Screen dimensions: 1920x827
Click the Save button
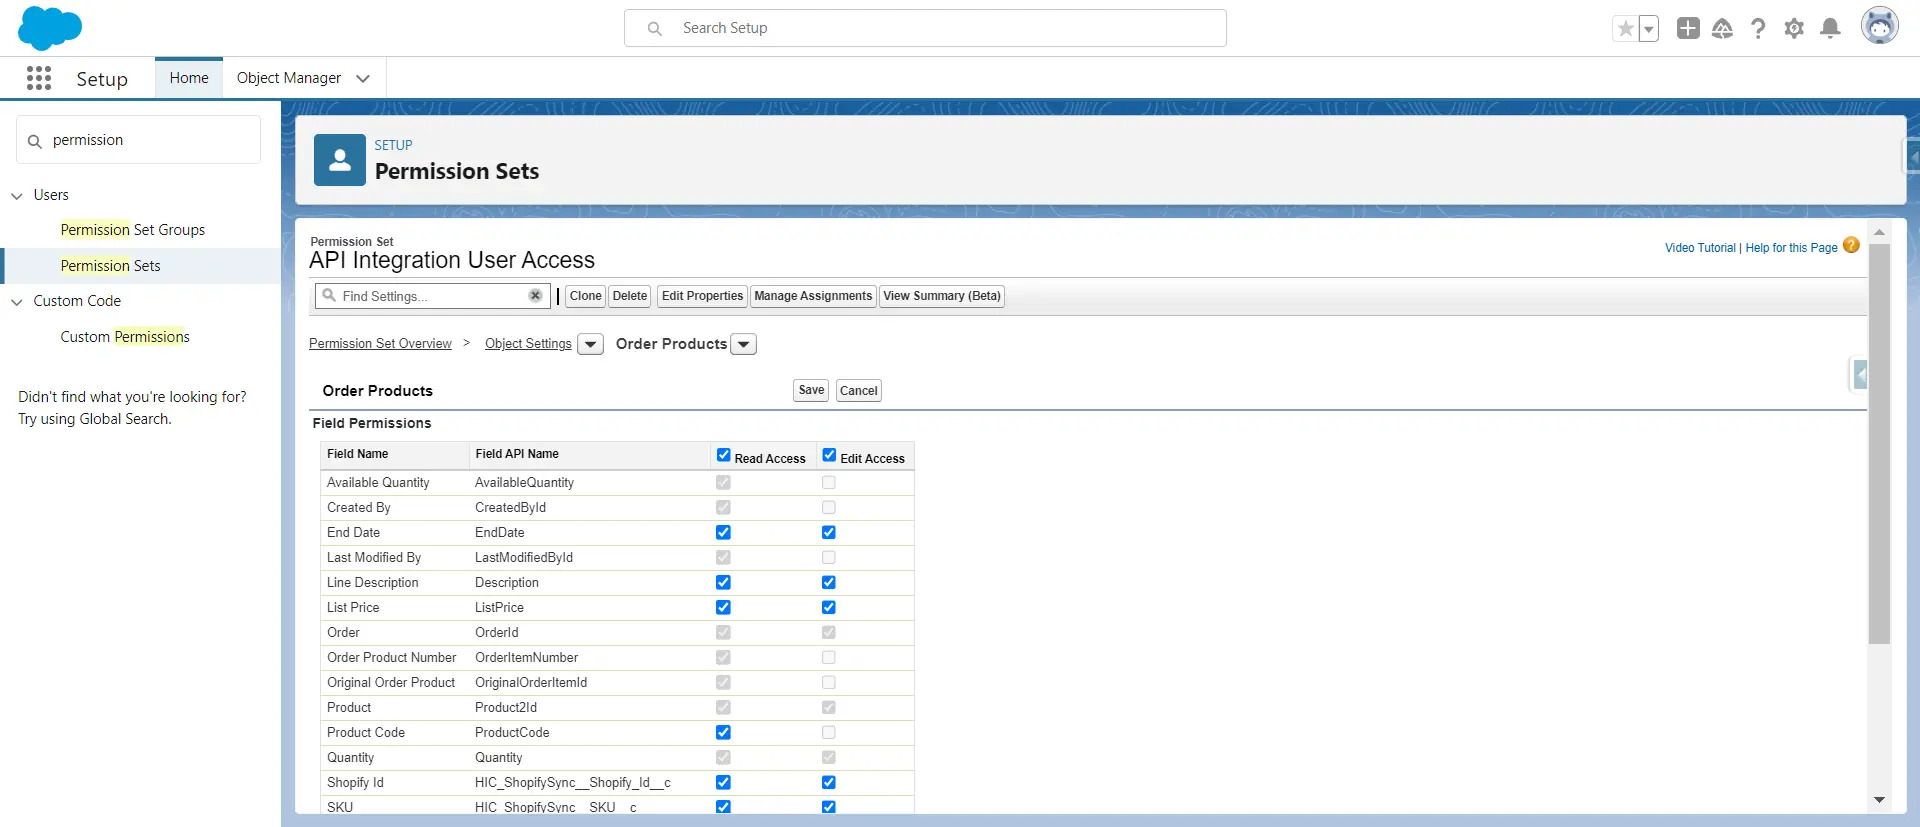[811, 391]
